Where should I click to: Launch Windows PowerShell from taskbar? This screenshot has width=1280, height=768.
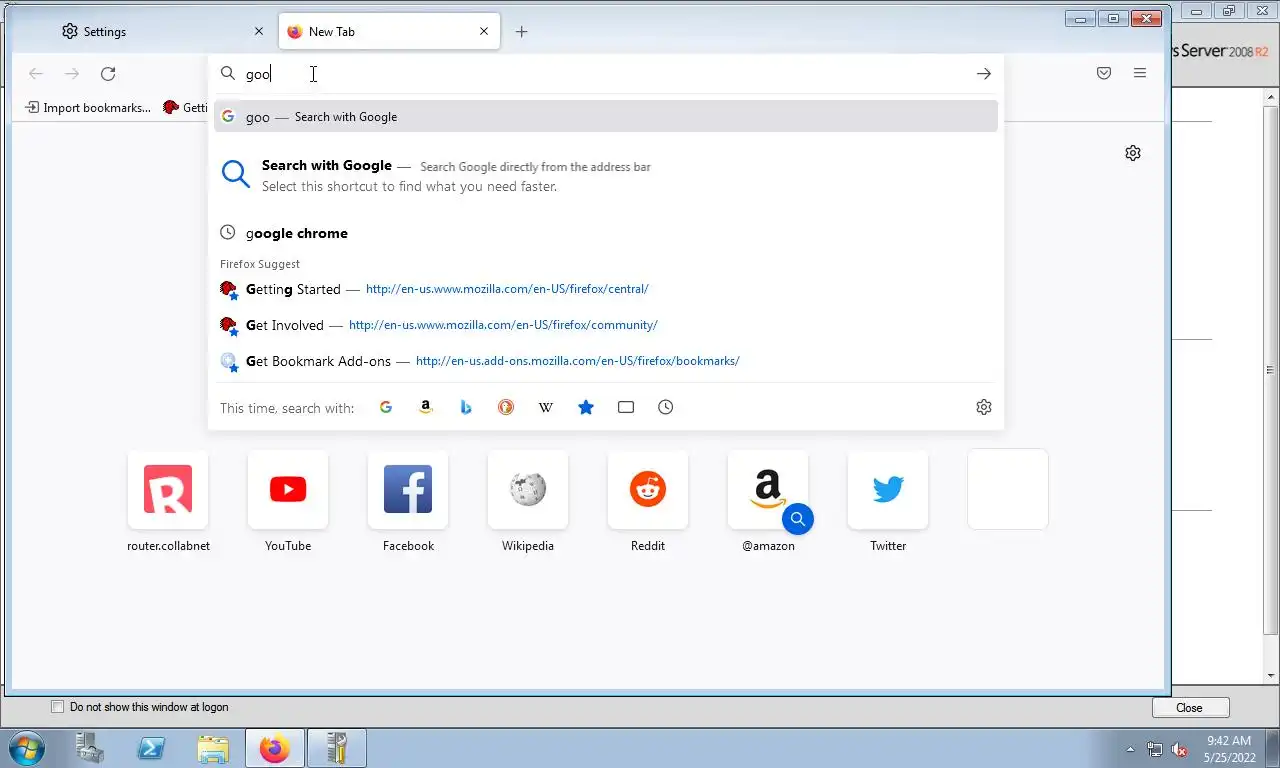pyautogui.click(x=152, y=748)
